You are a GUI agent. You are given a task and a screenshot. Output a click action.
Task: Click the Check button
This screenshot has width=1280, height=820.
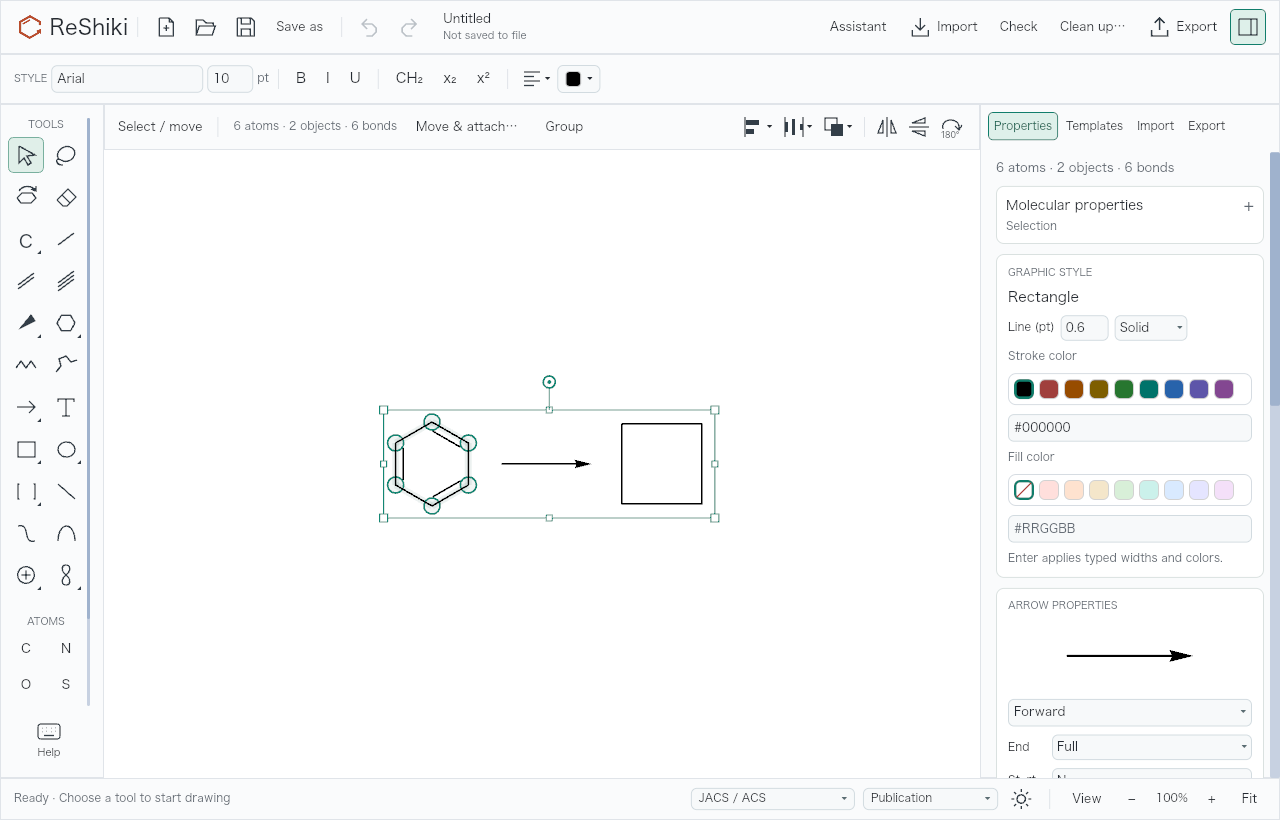(x=1018, y=27)
